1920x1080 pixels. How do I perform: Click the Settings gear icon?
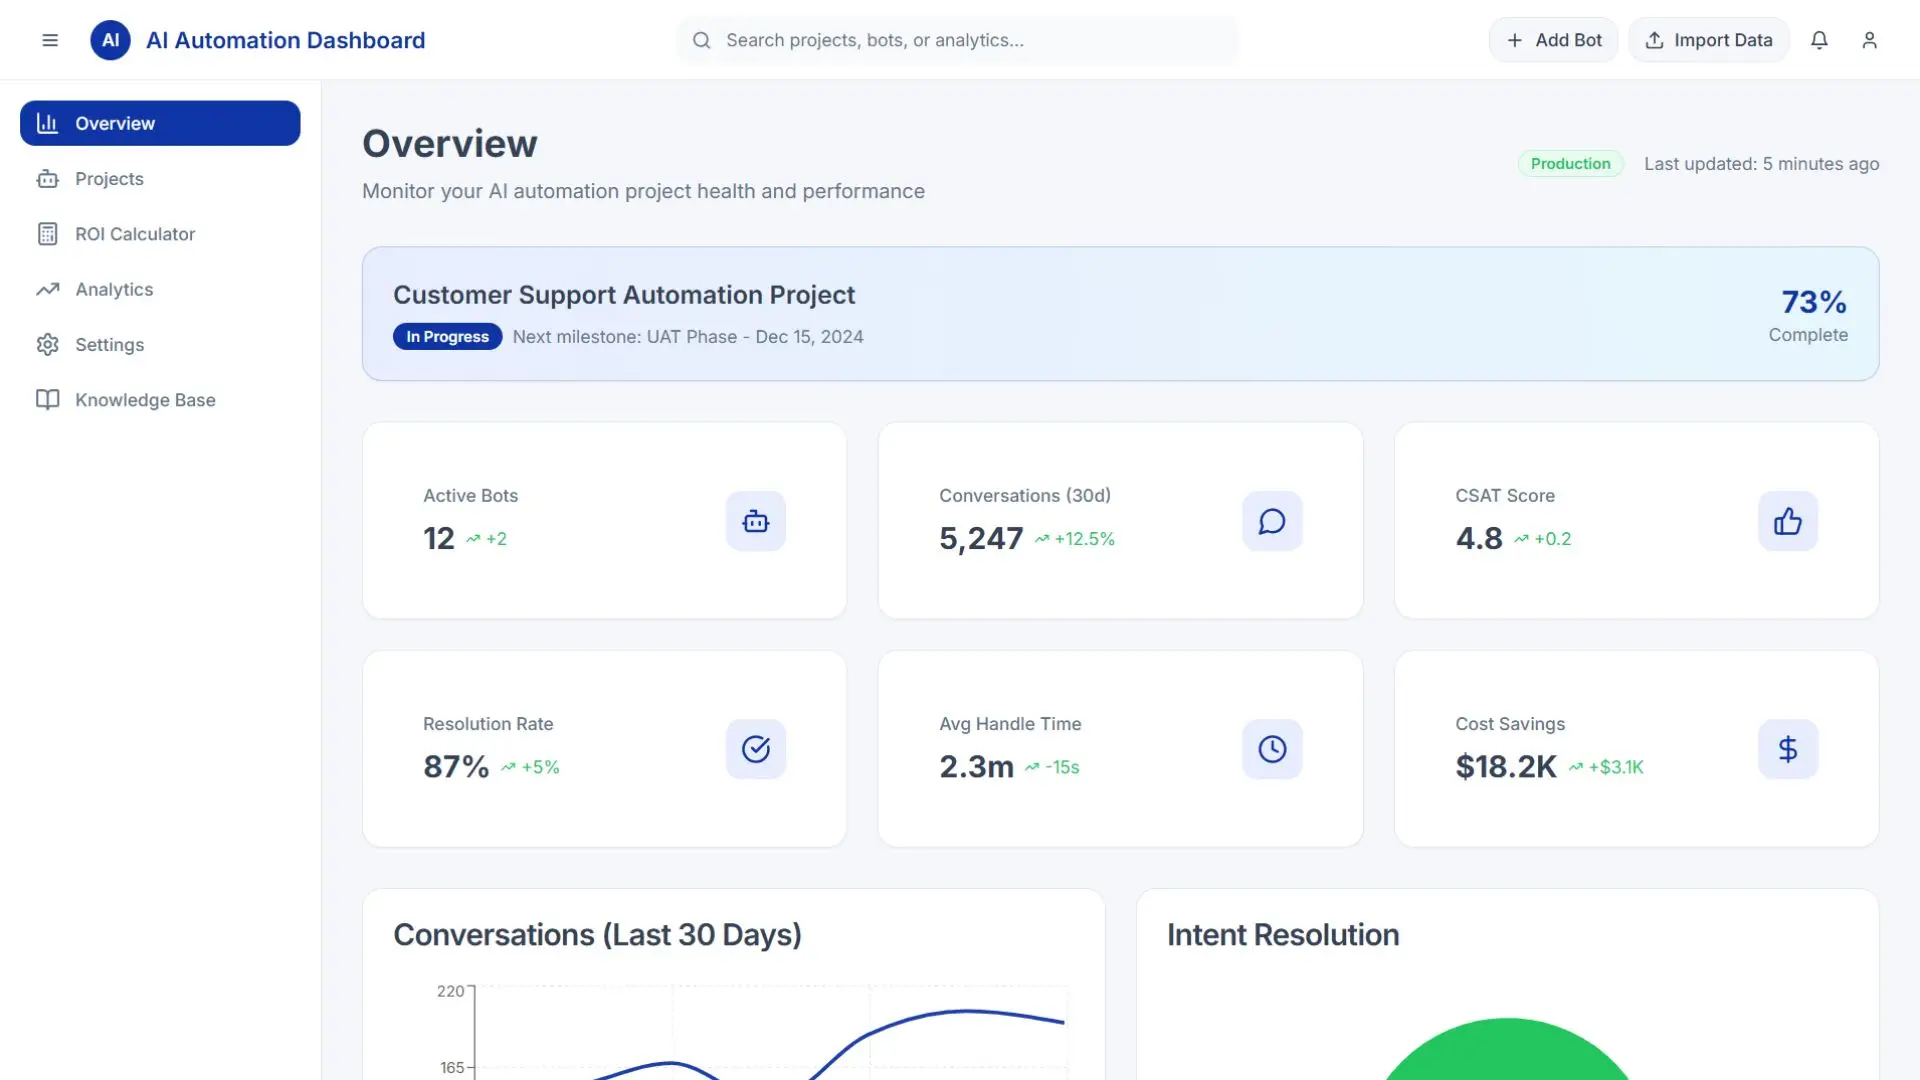point(47,344)
